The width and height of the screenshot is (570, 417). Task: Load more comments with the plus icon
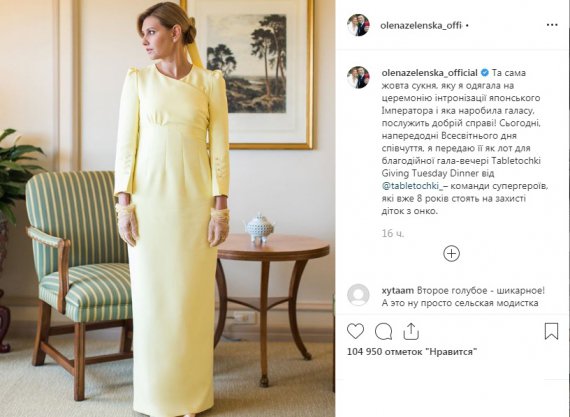tap(451, 253)
